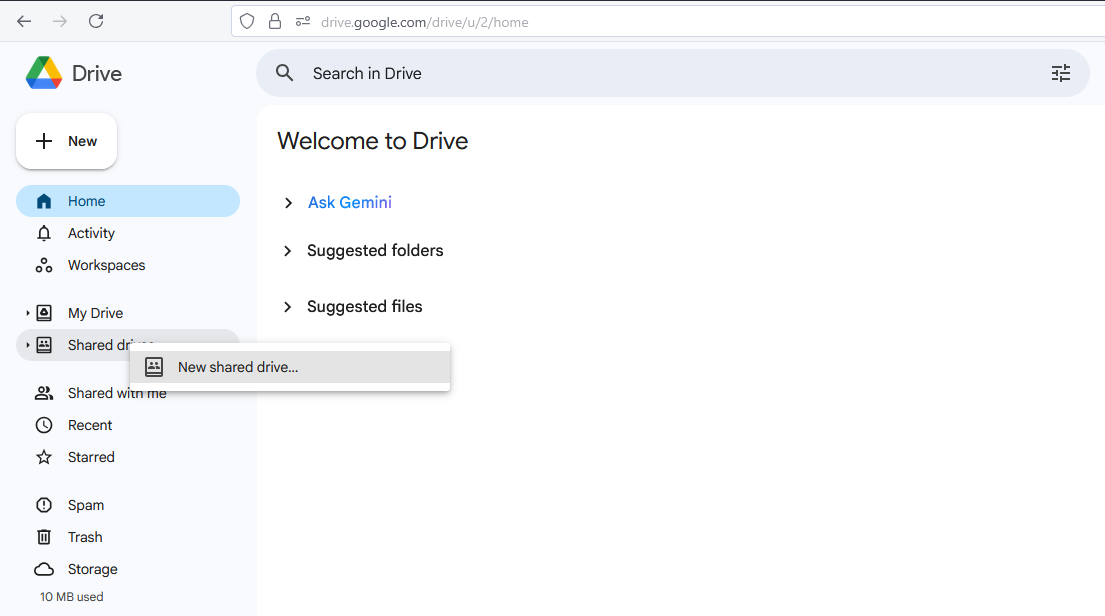Expand the Ask Gemini section chevron

point(288,203)
